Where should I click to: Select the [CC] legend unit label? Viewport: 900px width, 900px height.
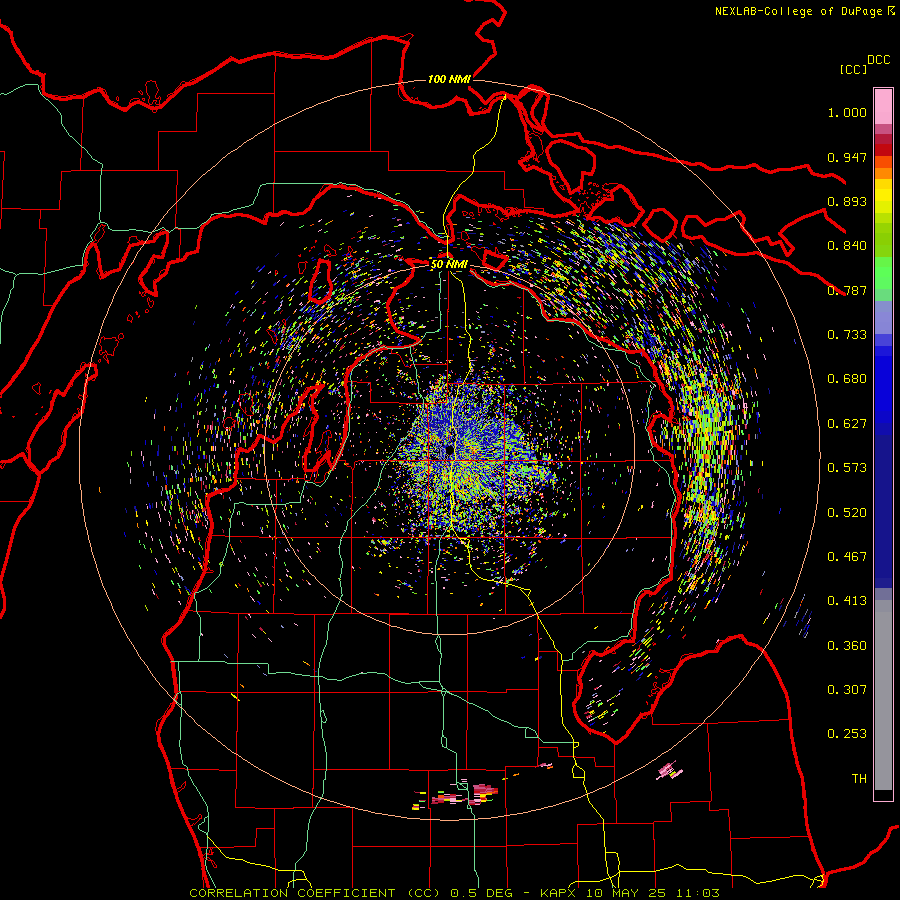pyautogui.click(x=853, y=69)
